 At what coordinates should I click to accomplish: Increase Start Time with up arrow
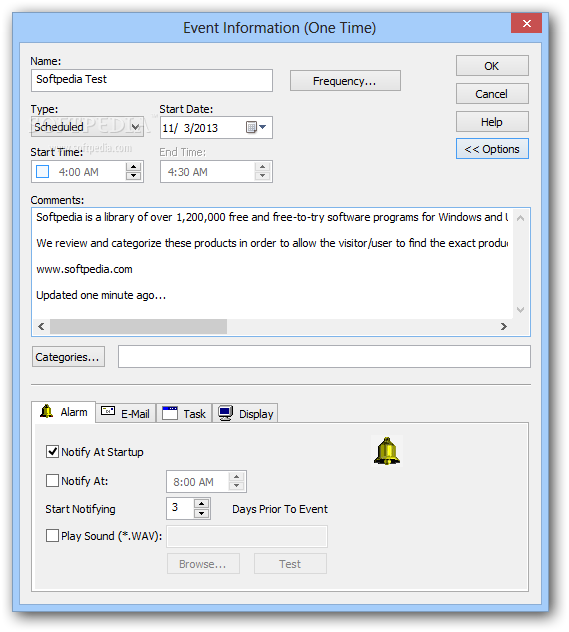[x=133, y=167]
